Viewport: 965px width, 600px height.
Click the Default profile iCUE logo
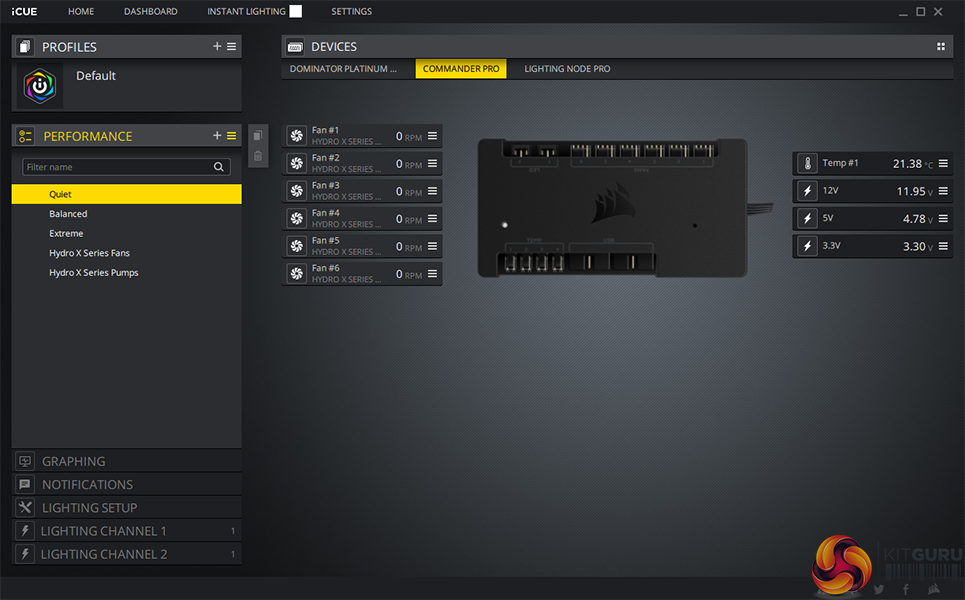tap(39, 86)
